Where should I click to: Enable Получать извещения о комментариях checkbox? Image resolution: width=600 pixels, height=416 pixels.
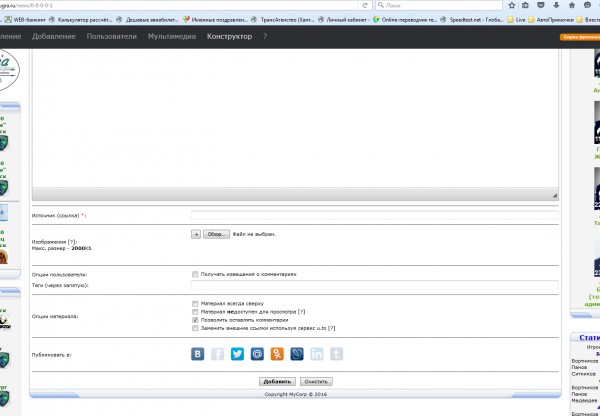[195, 274]
